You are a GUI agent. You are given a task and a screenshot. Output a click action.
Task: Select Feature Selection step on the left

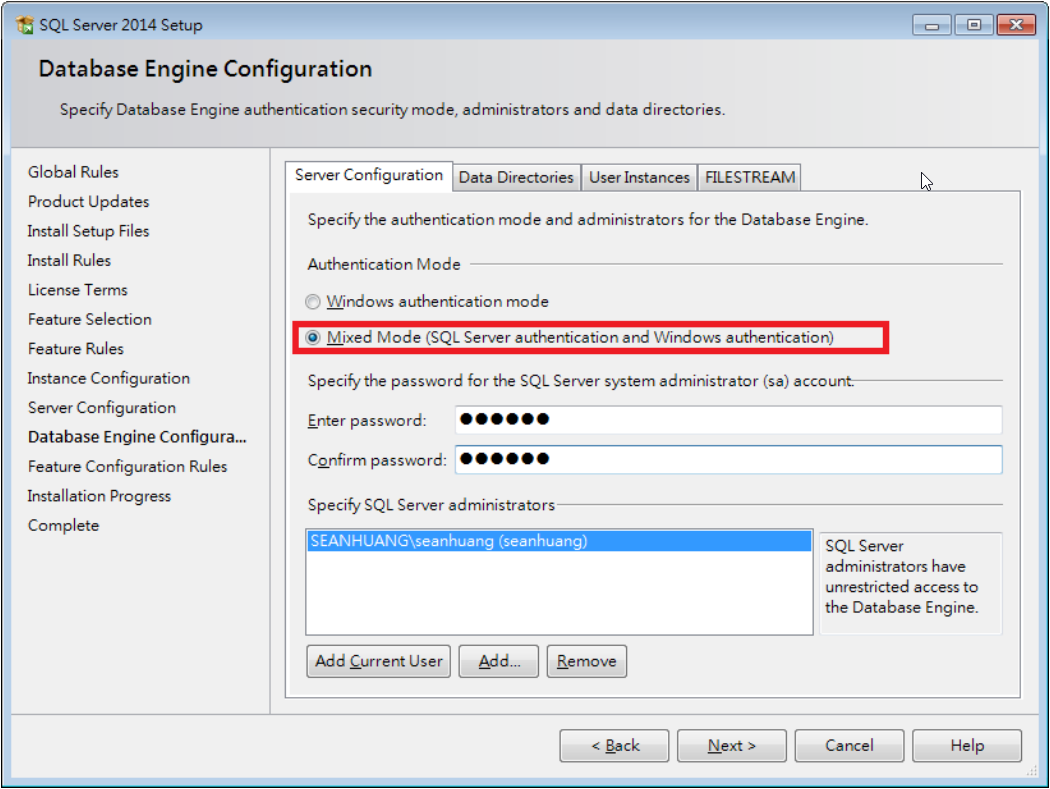coord(89,319)
